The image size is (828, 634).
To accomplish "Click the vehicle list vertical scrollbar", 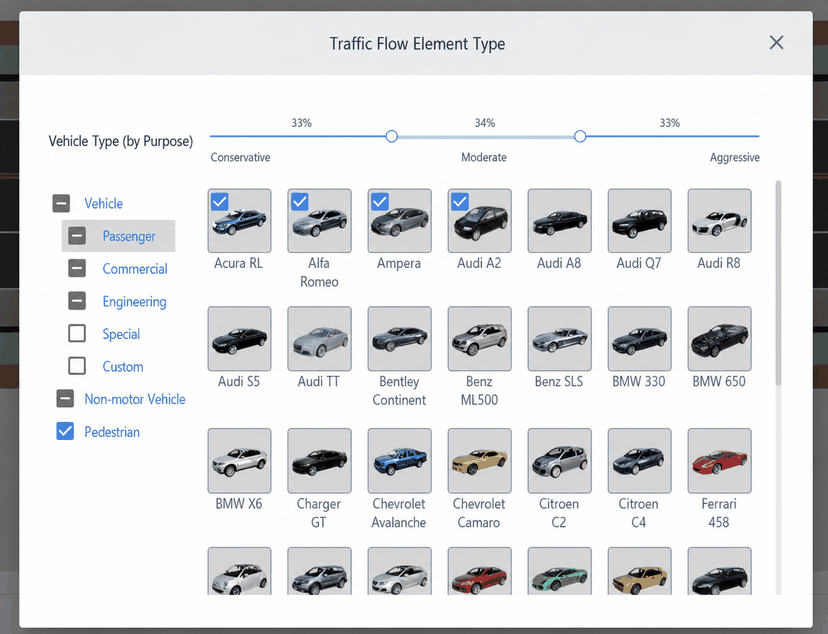I will coord(778,282).
